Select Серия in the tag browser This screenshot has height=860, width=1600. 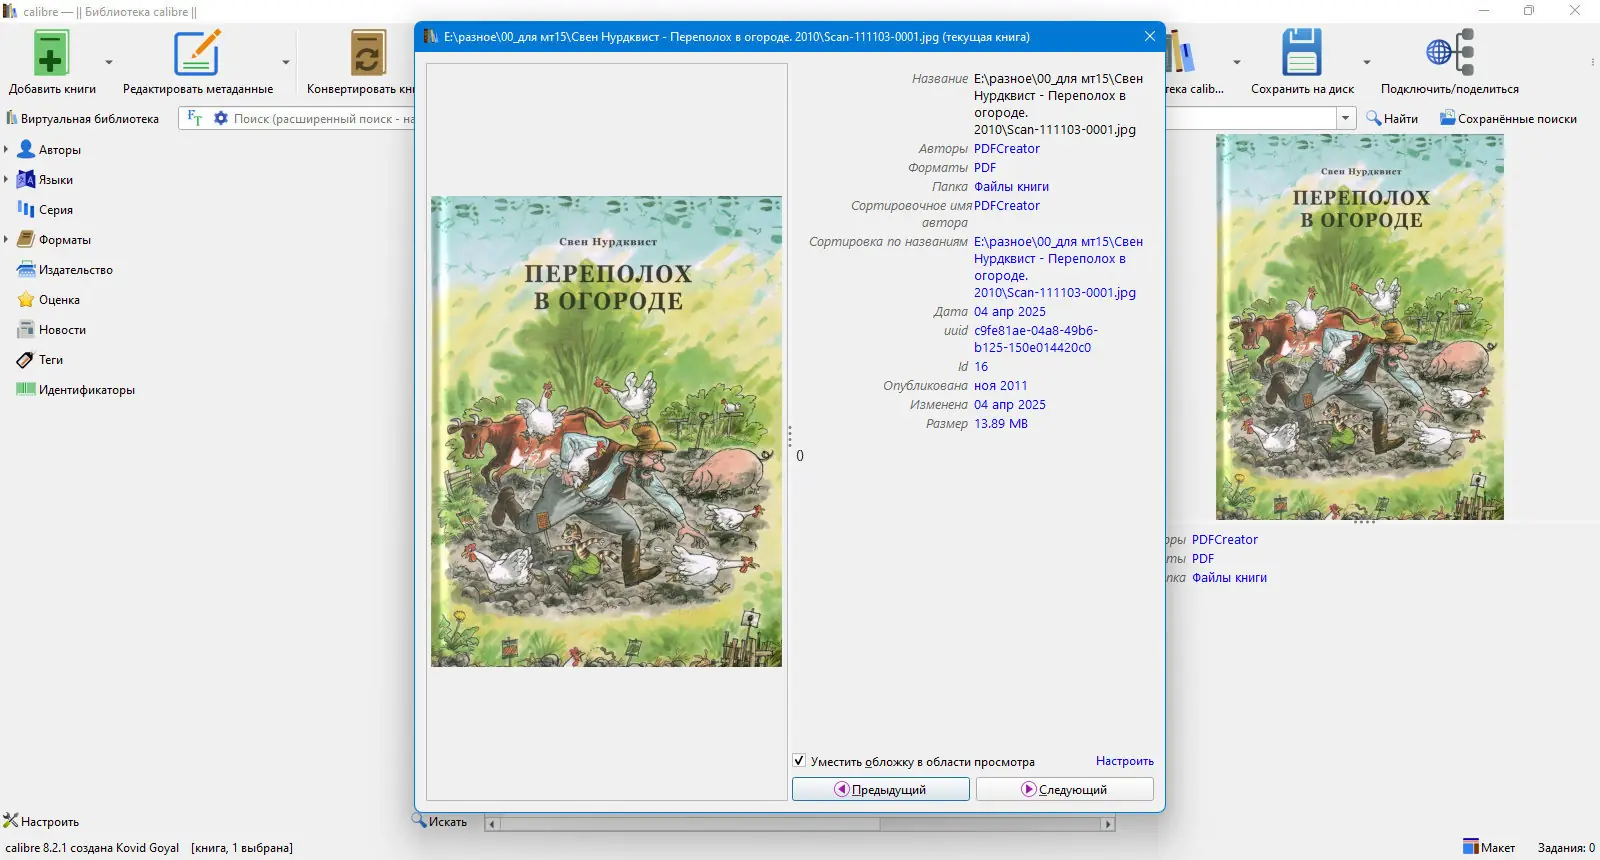point(56,210)
